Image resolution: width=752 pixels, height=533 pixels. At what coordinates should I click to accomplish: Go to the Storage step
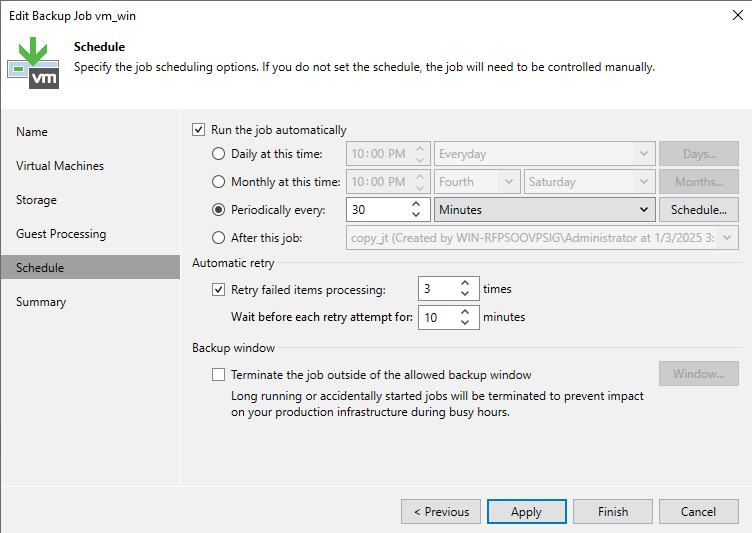36,200
